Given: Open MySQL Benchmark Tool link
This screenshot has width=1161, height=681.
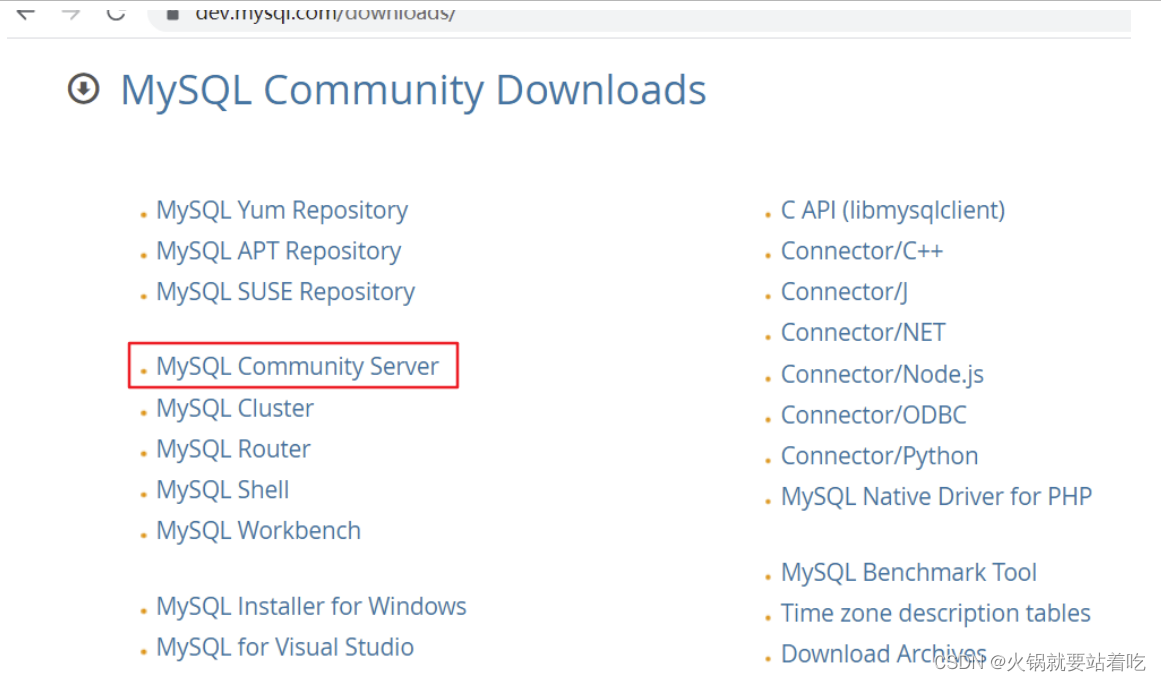Looking at the screenshot, I should click(x=909, y=572).
